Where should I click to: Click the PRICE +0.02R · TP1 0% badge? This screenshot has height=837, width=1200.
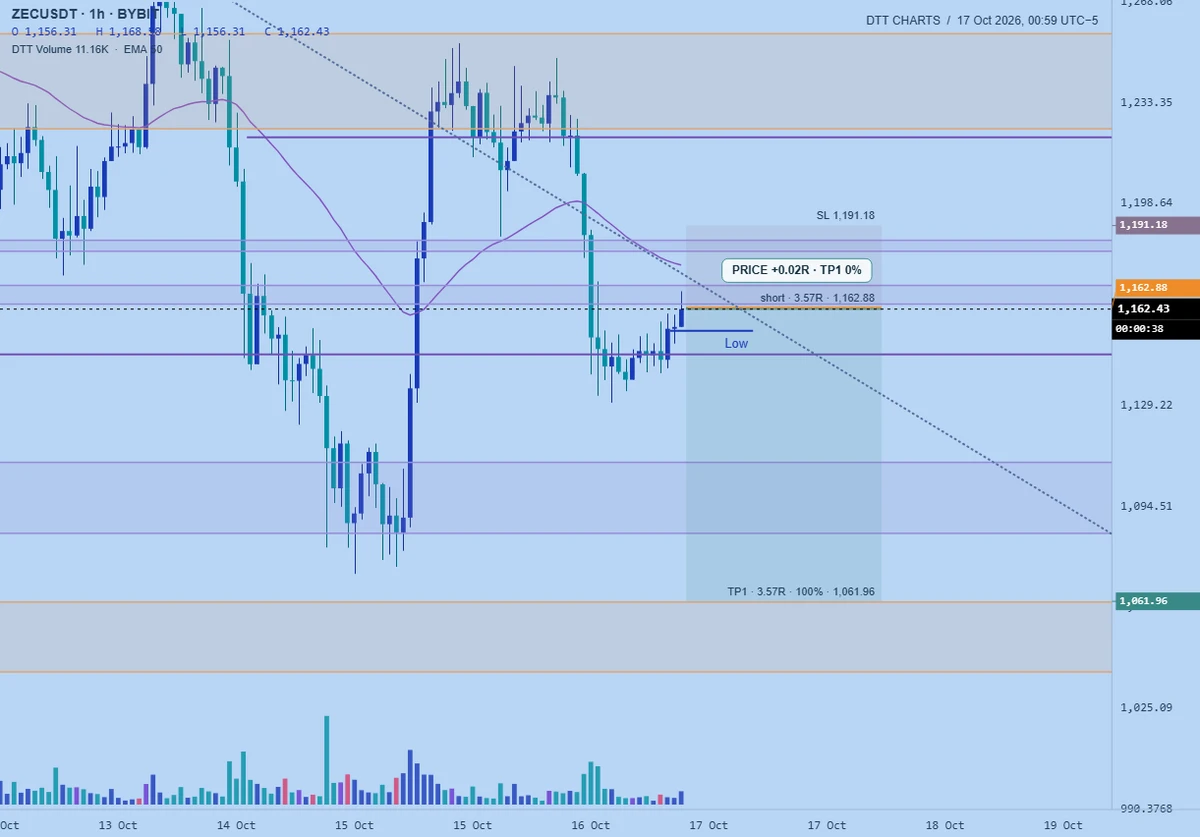tap(798, 270)
